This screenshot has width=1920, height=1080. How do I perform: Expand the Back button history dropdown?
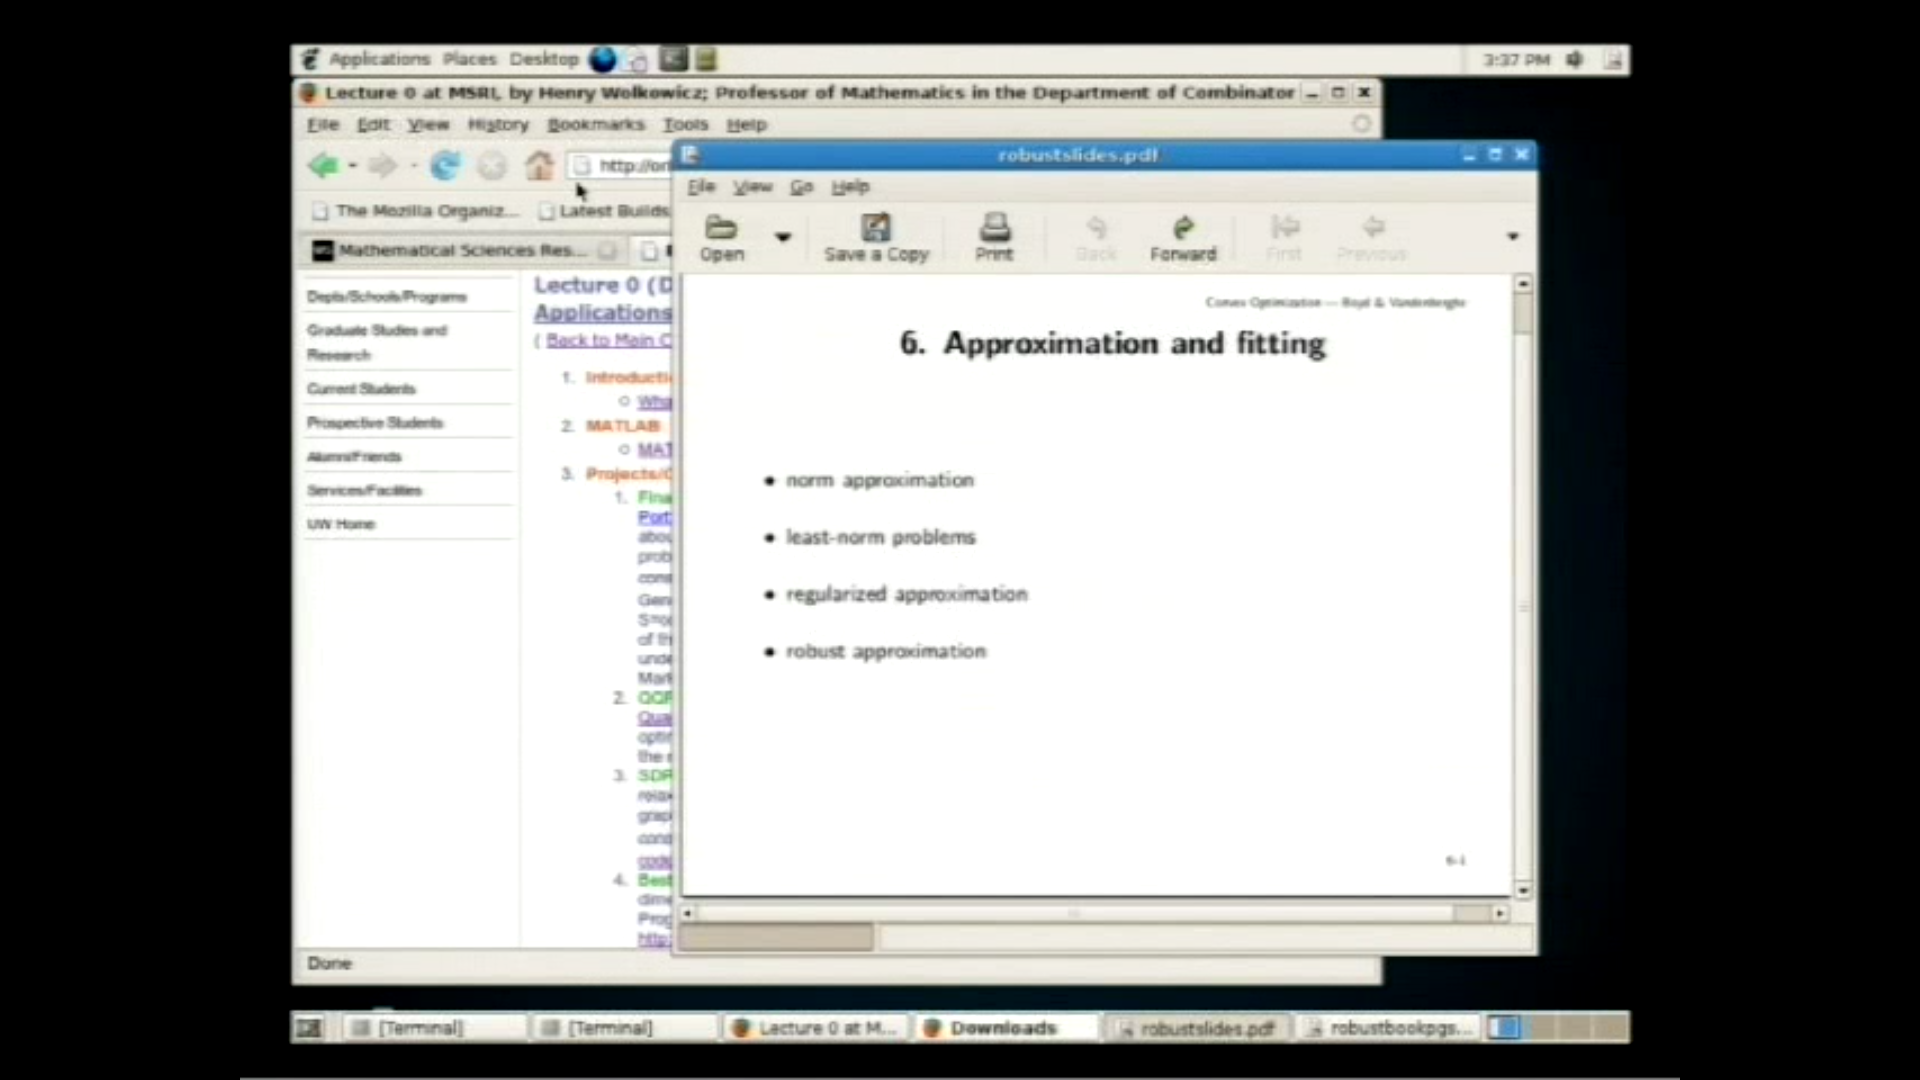coord(355,166)
